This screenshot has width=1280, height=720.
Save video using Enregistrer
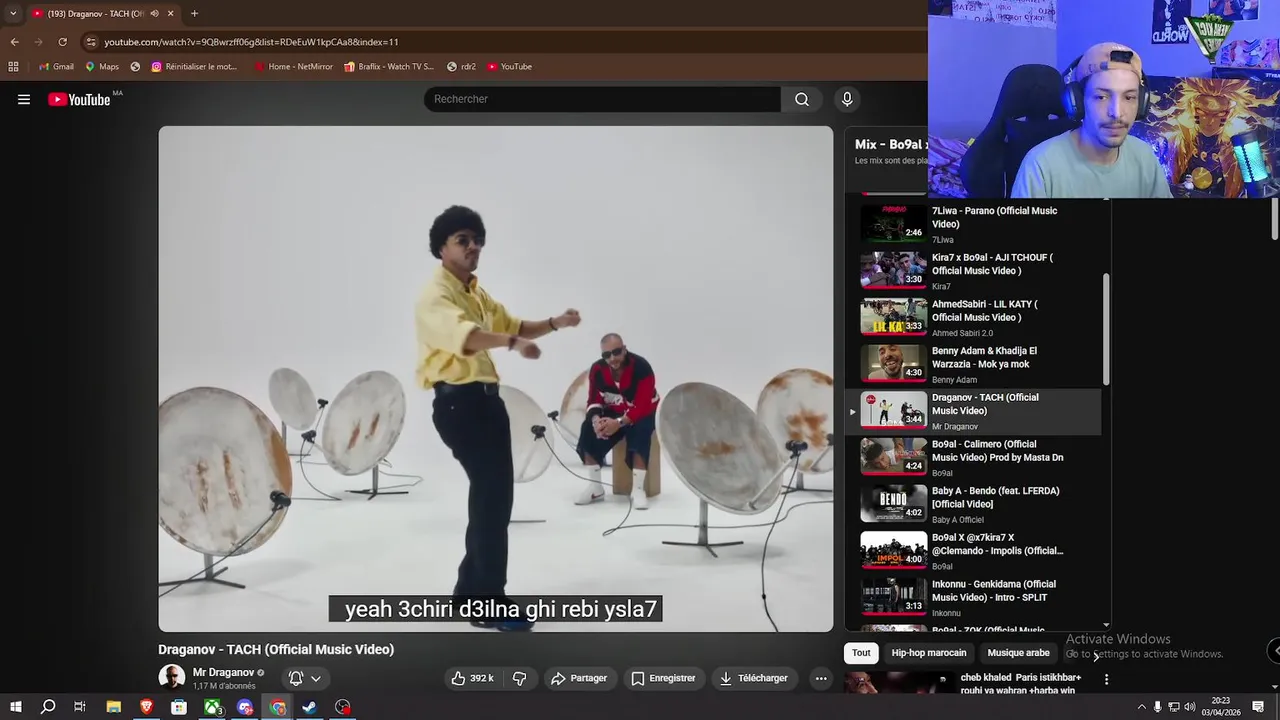(x=663, y=678)
